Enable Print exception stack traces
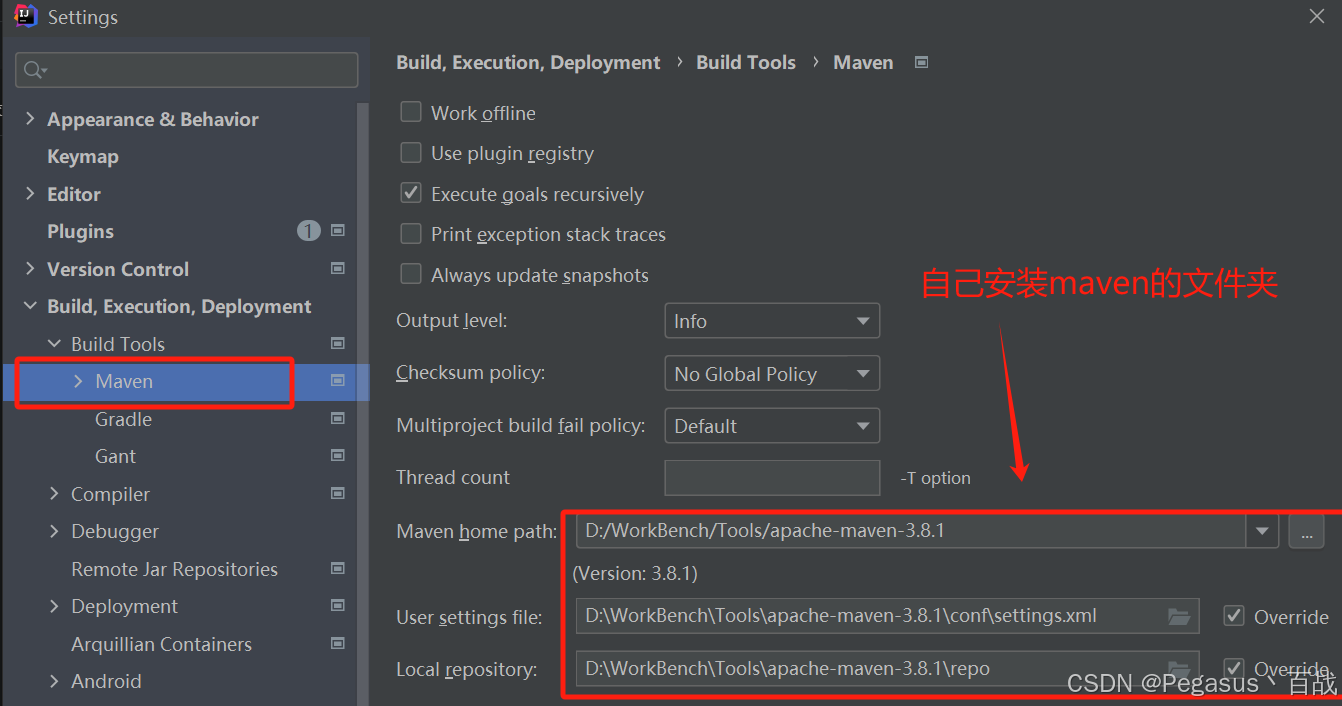The width and height of the screenshot is (1342, 706). coord(410,233)
